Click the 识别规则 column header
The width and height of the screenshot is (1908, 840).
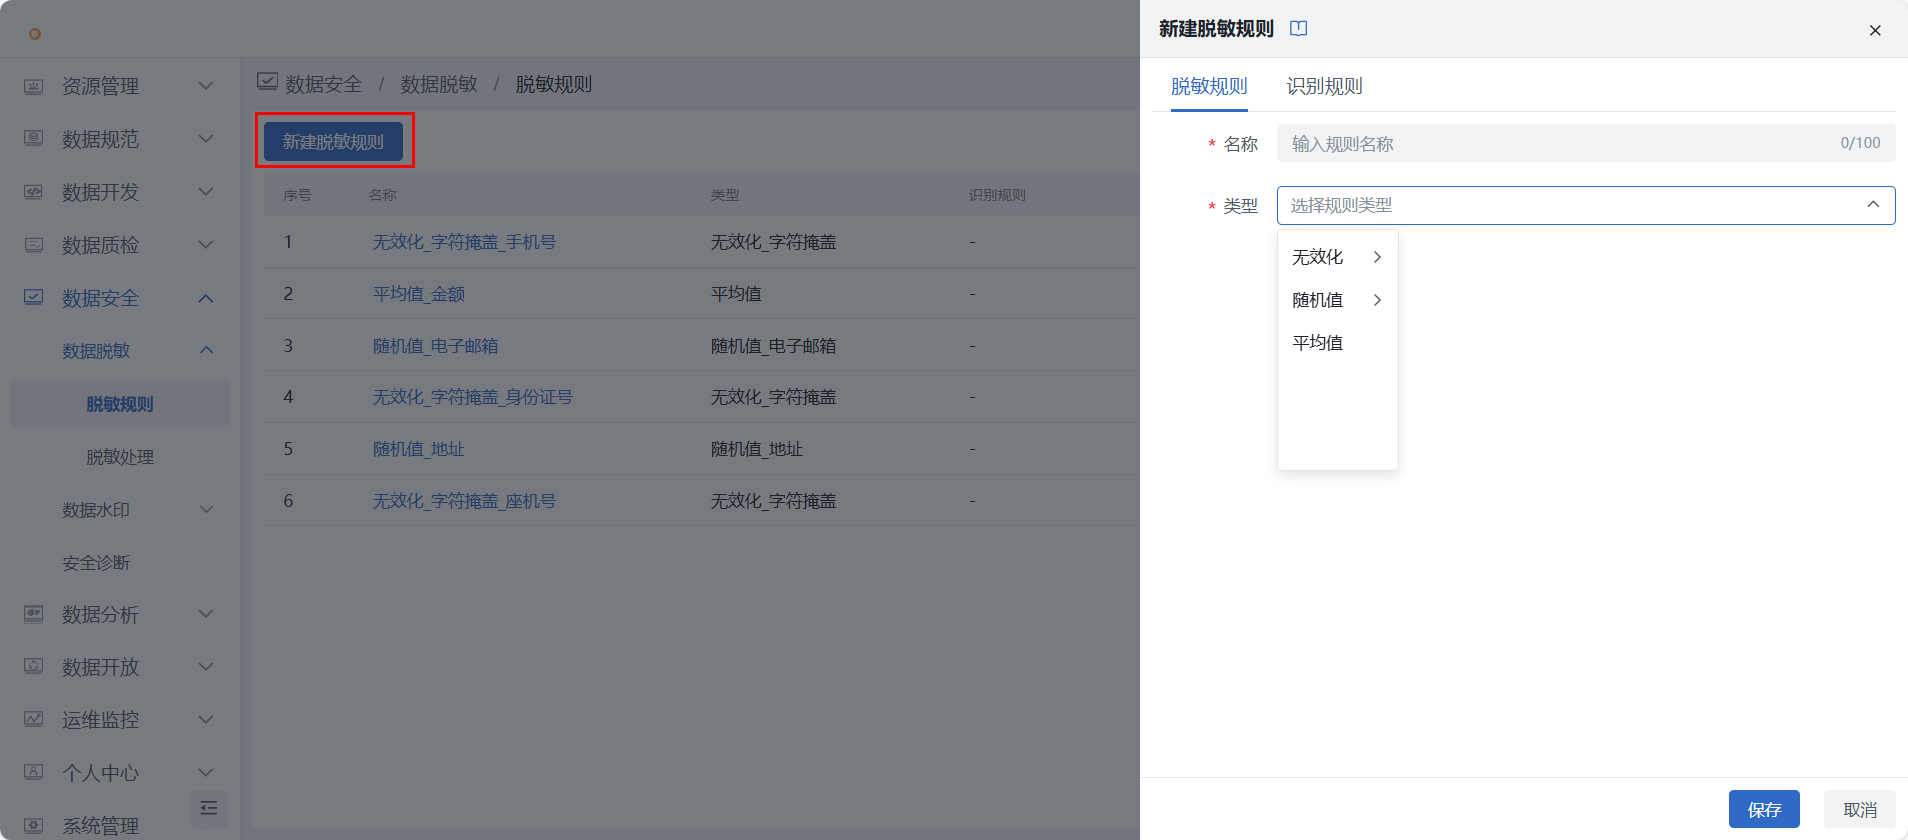click(x=997, y=195)
